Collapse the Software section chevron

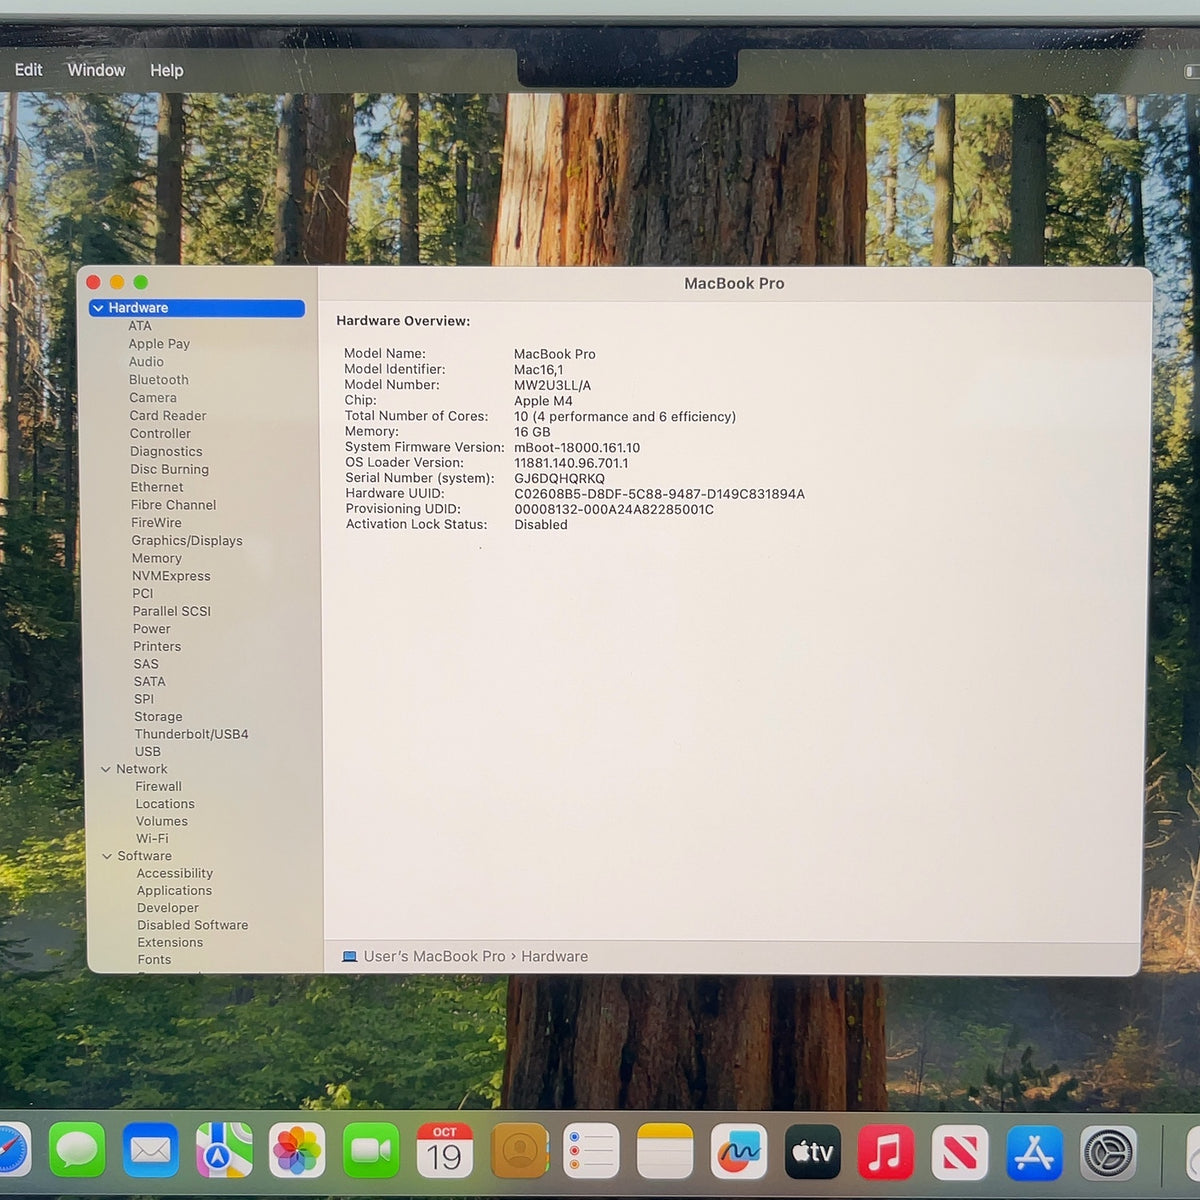click(x=107, y=856)
